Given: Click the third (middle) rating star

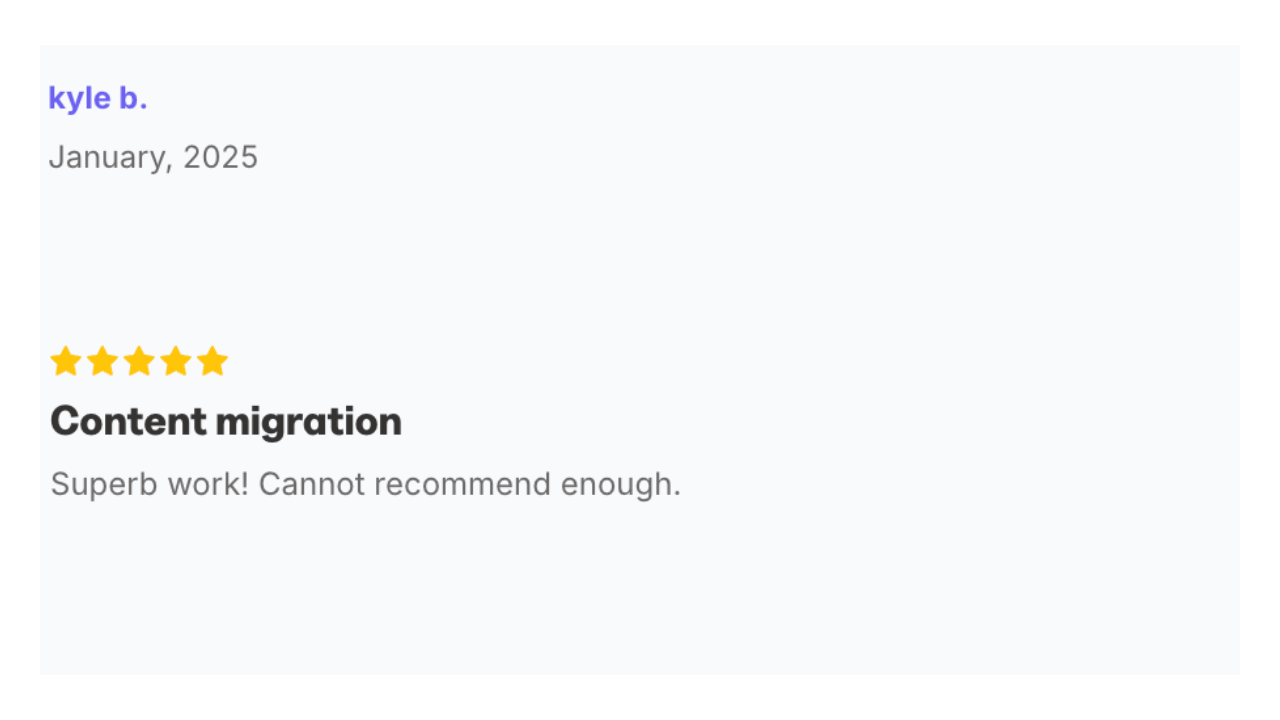Looking at the screenshot, I should pos(139,361).
